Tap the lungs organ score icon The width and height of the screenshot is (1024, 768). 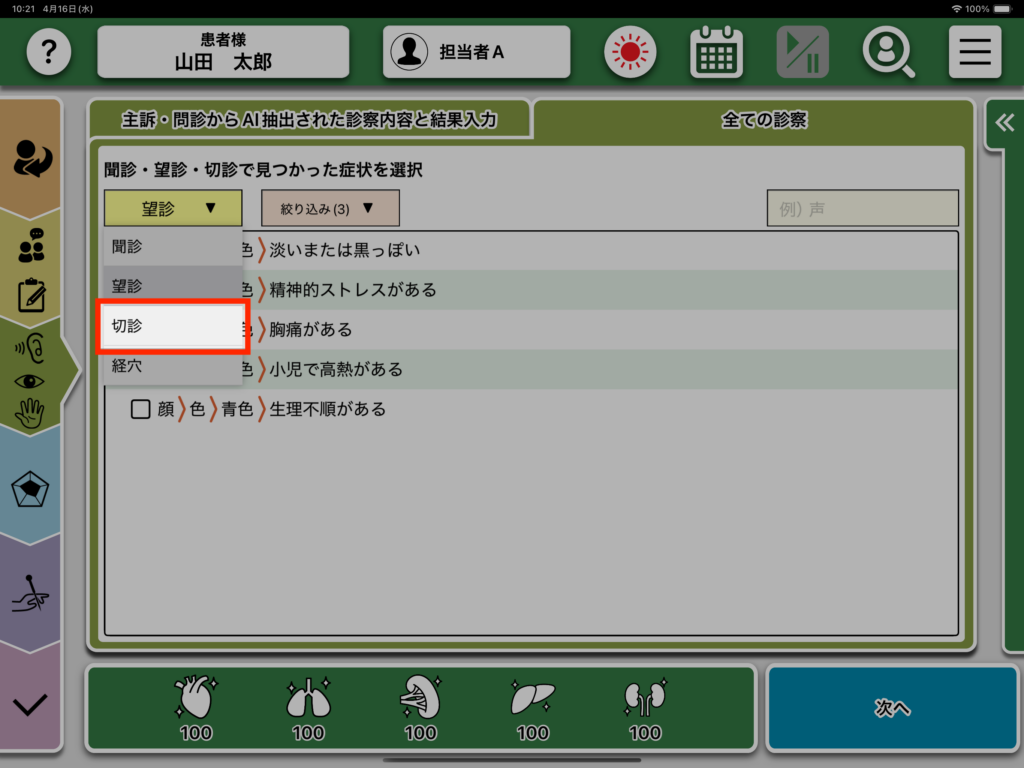[308, 706]
